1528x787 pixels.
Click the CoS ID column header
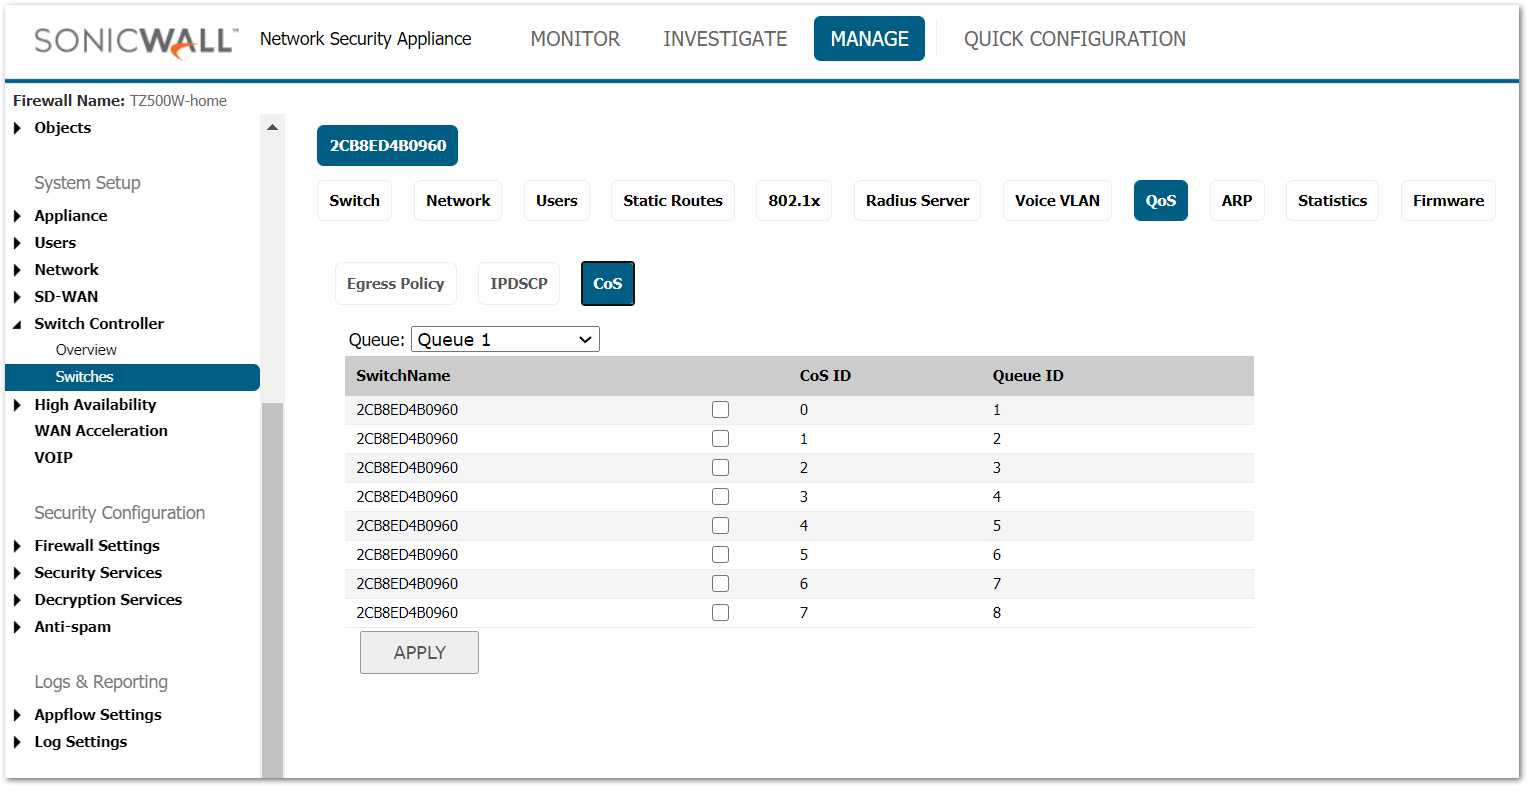pos(825,376)
